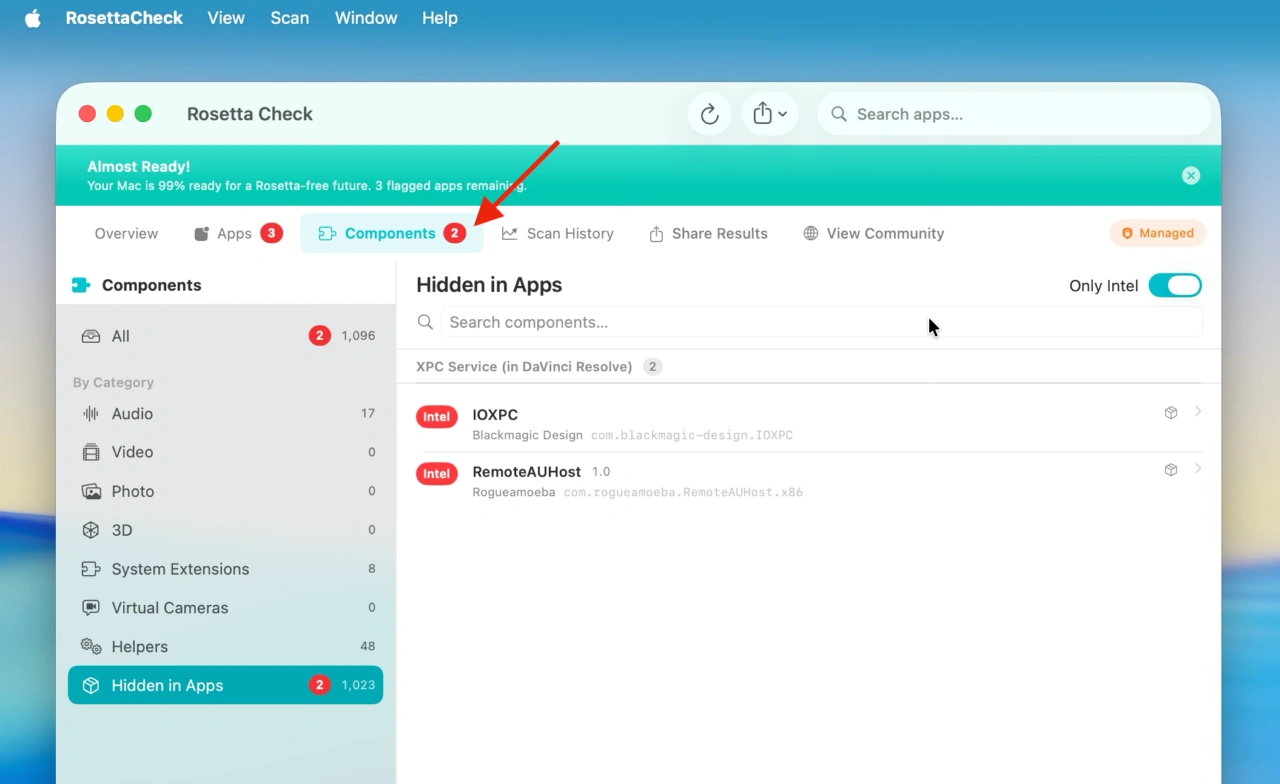Click the View Community globe icon
The height and width of the screenshot is (784, 1280).
[x=811, y=233]
